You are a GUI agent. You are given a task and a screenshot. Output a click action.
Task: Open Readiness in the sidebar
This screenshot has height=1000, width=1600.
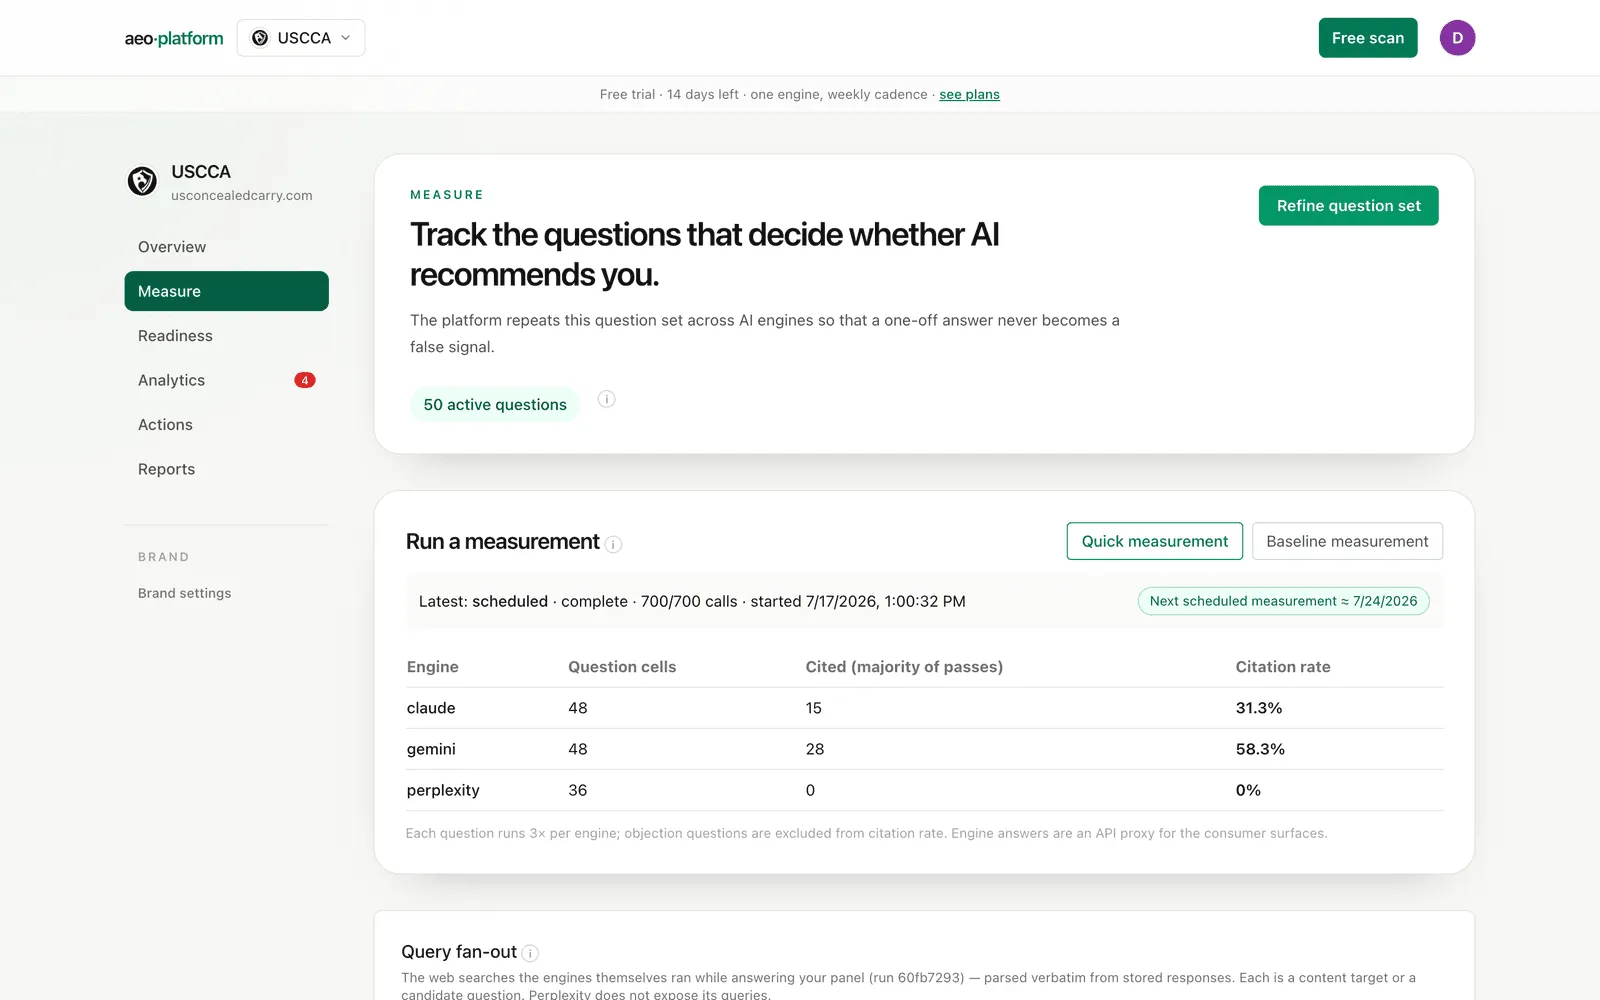point(226,336)
